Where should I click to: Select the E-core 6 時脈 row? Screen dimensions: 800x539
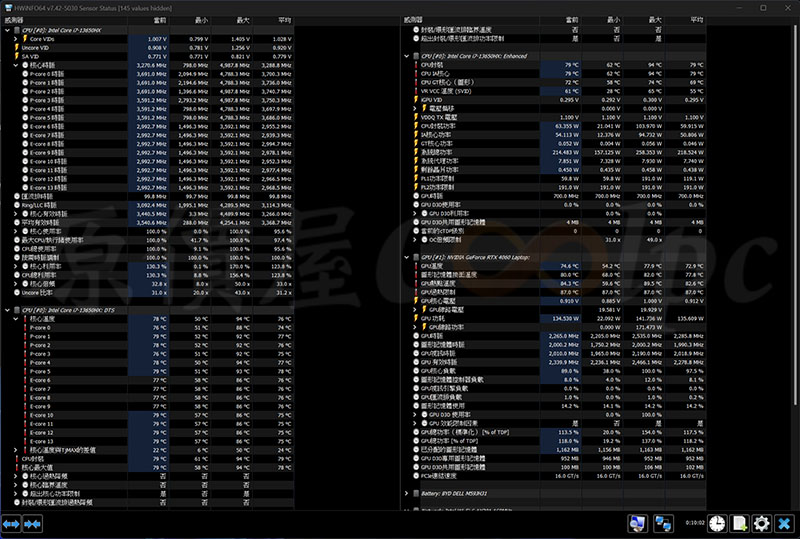click(147, 127)
